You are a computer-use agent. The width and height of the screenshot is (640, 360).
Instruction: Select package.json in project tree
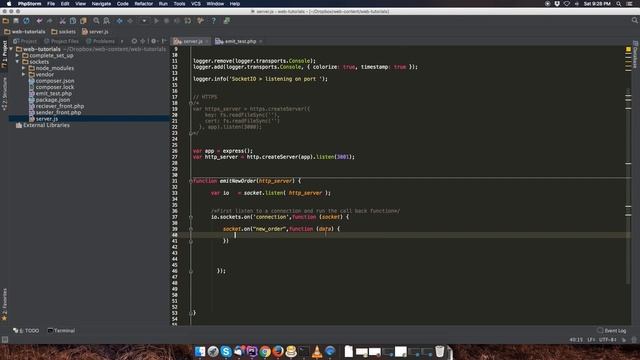click(49, 100)
